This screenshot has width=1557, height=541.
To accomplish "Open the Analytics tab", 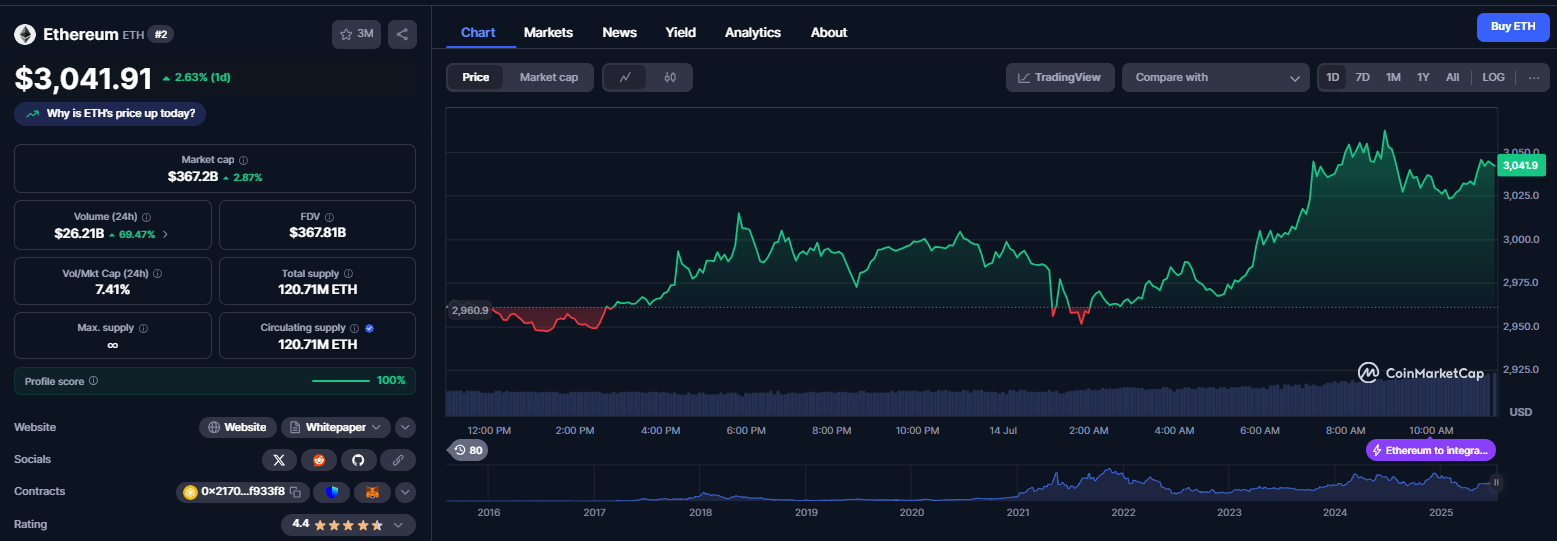I will point(753,32).
